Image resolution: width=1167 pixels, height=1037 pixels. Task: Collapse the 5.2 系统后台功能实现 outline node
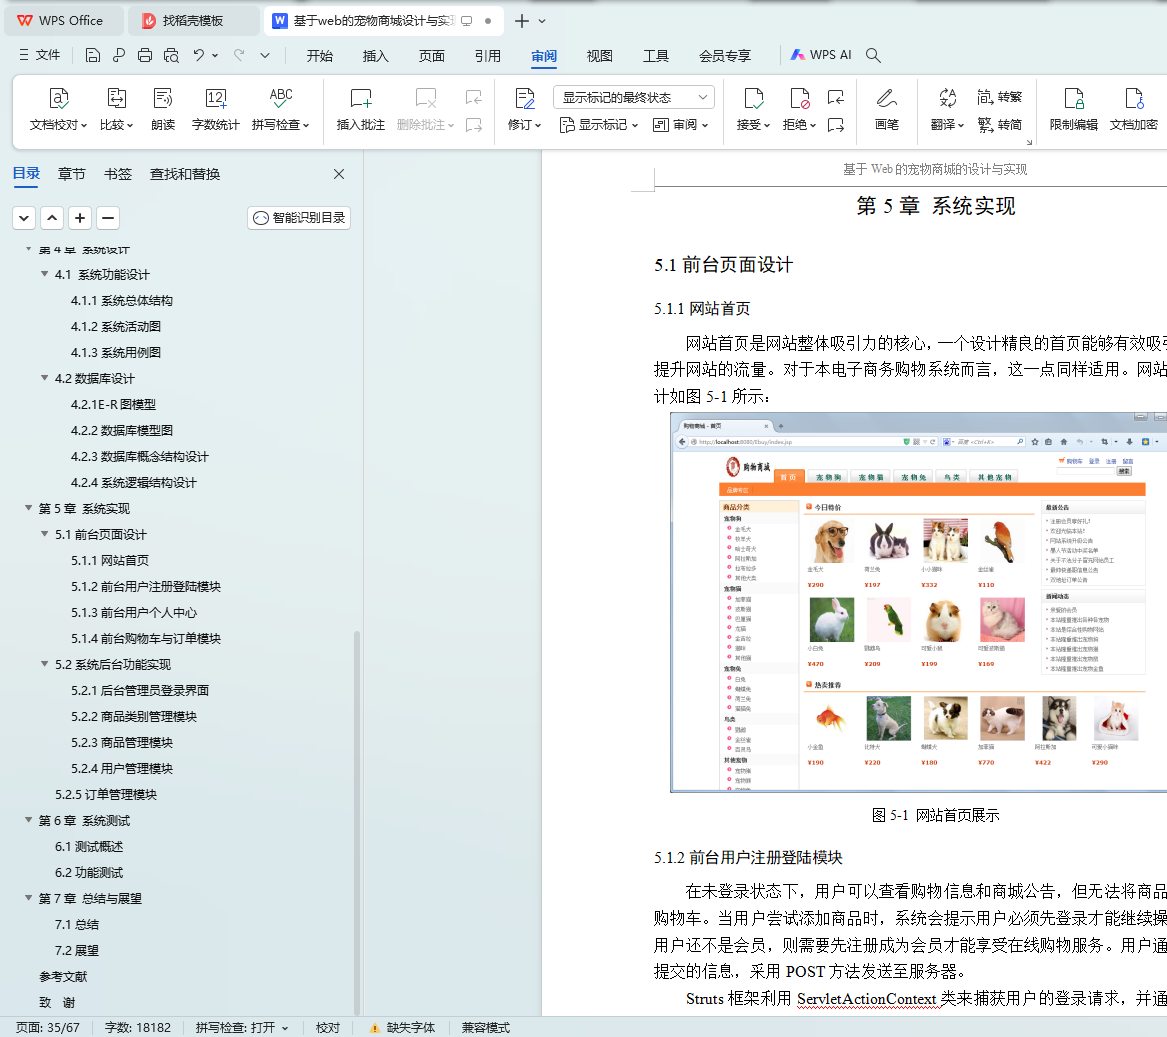[x=45, y=664]
